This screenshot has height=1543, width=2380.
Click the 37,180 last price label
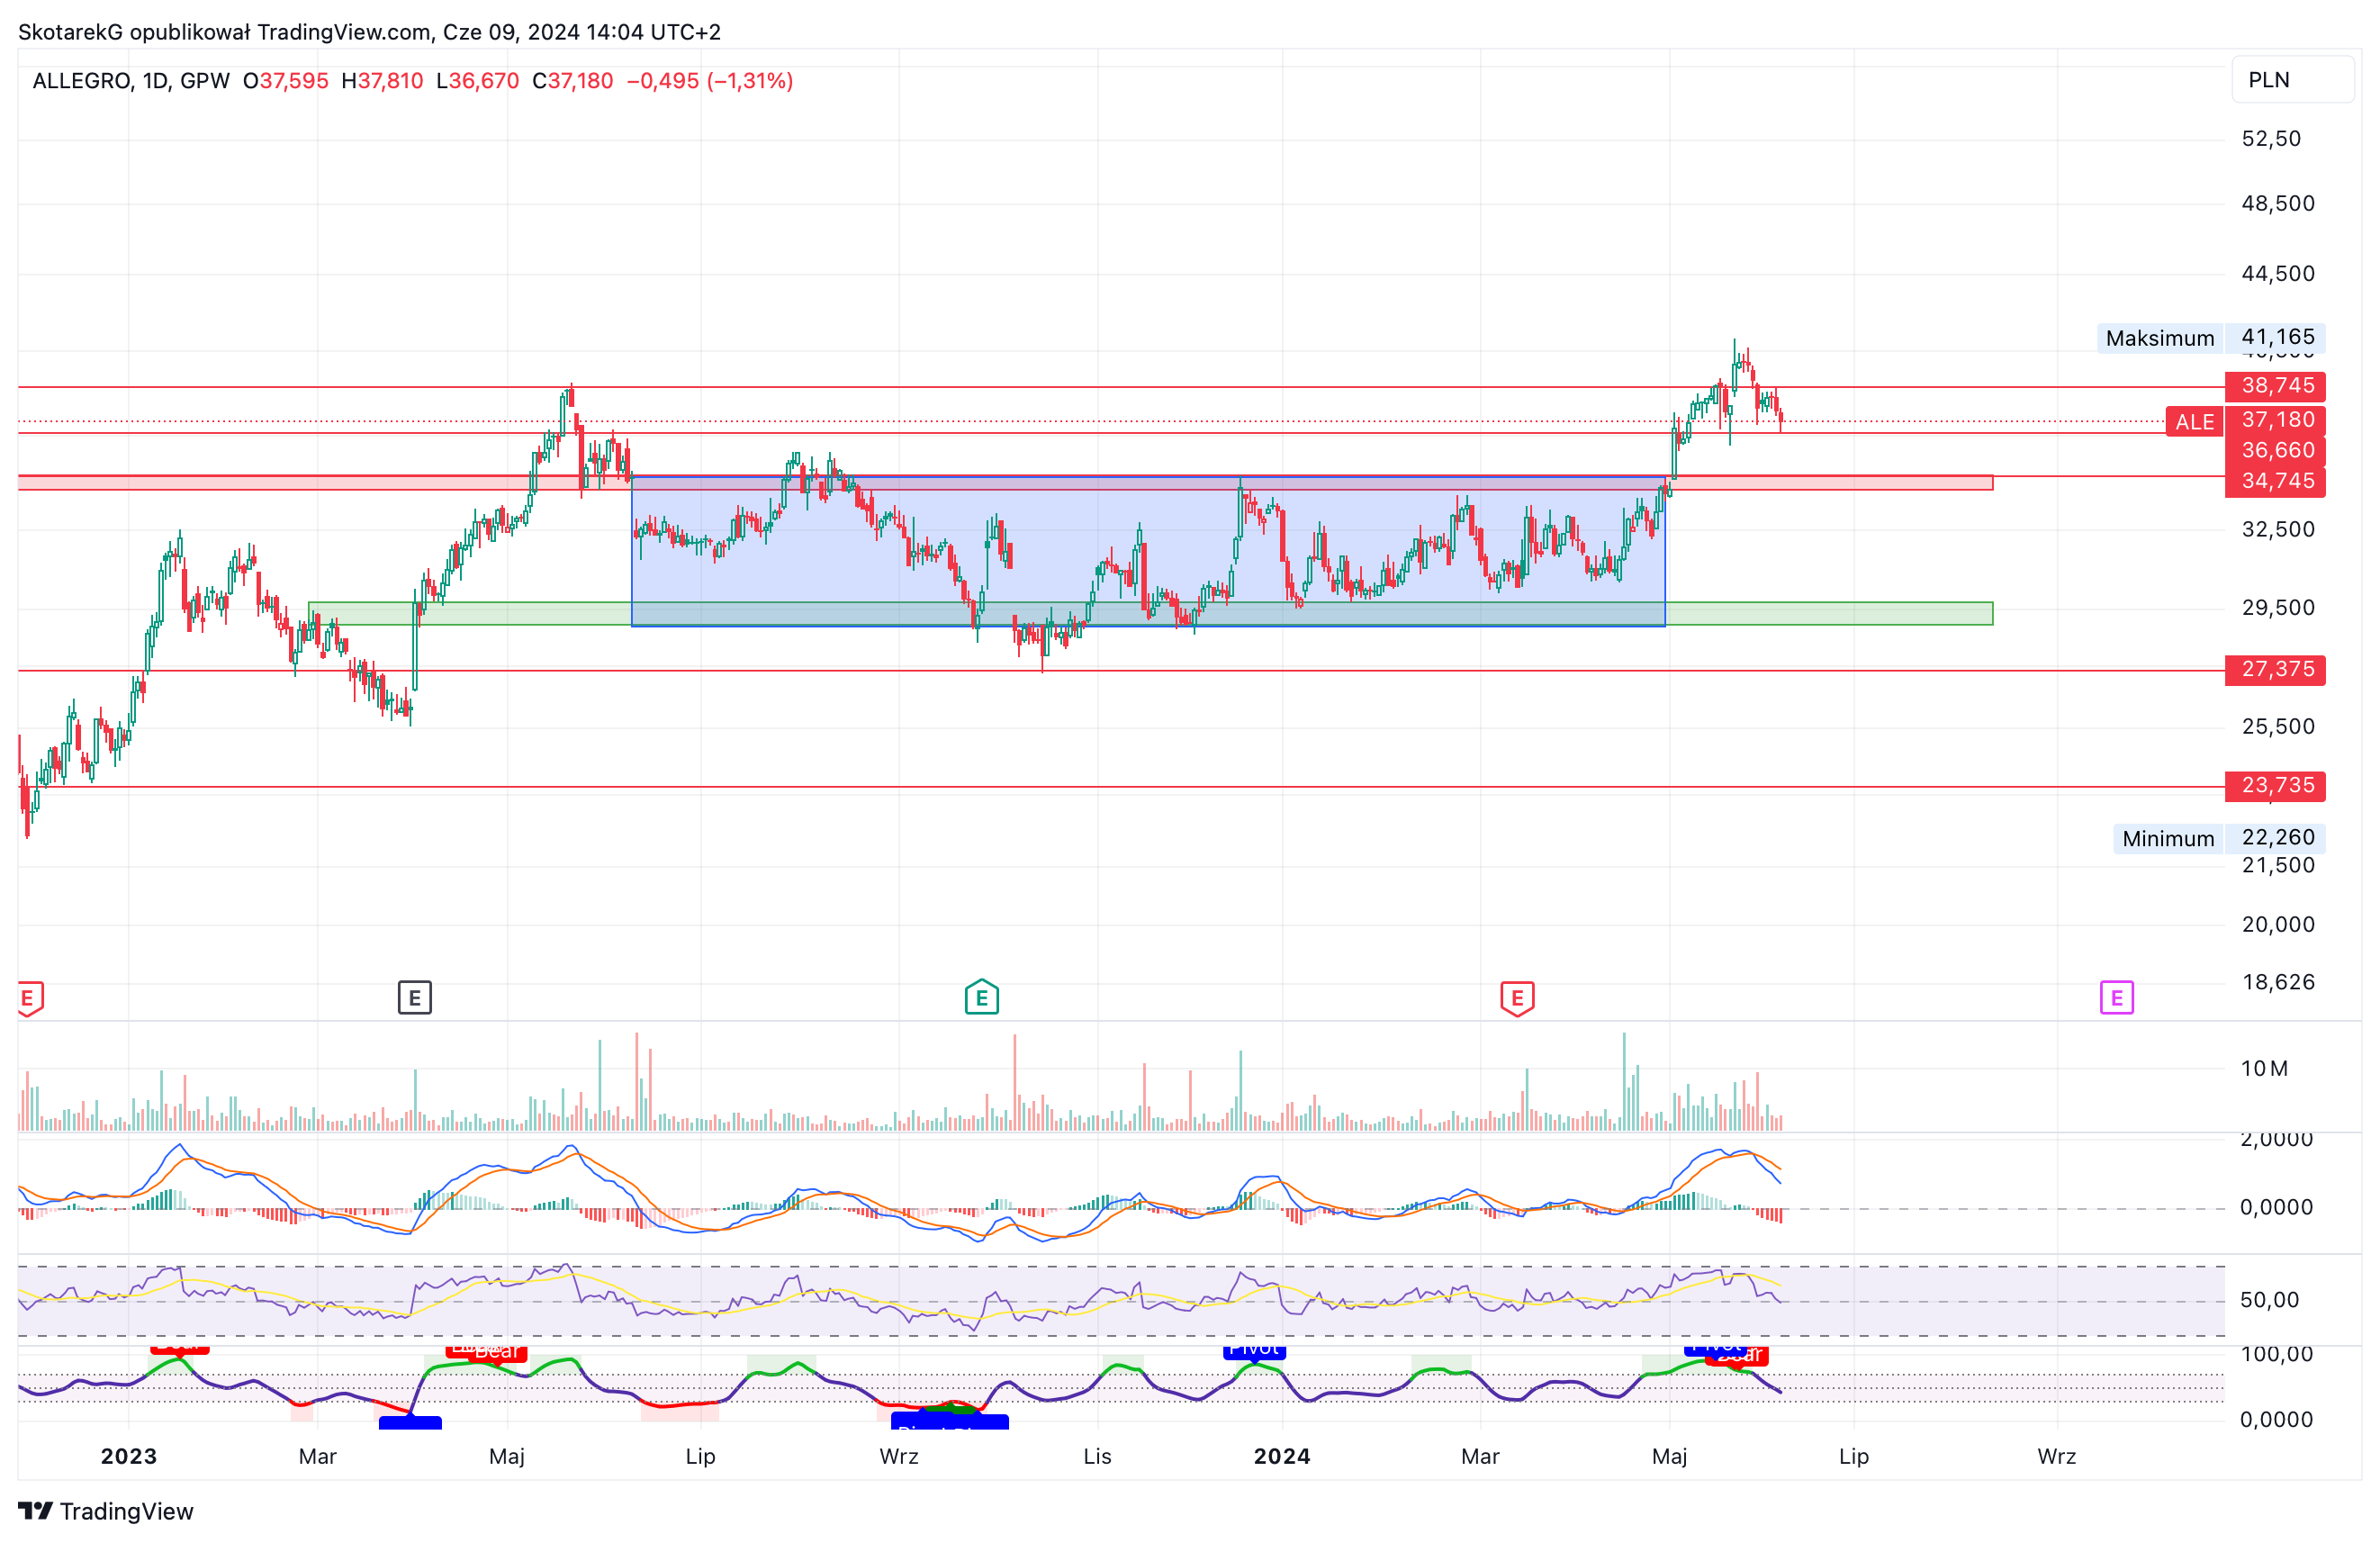(x=2274, y=420)
